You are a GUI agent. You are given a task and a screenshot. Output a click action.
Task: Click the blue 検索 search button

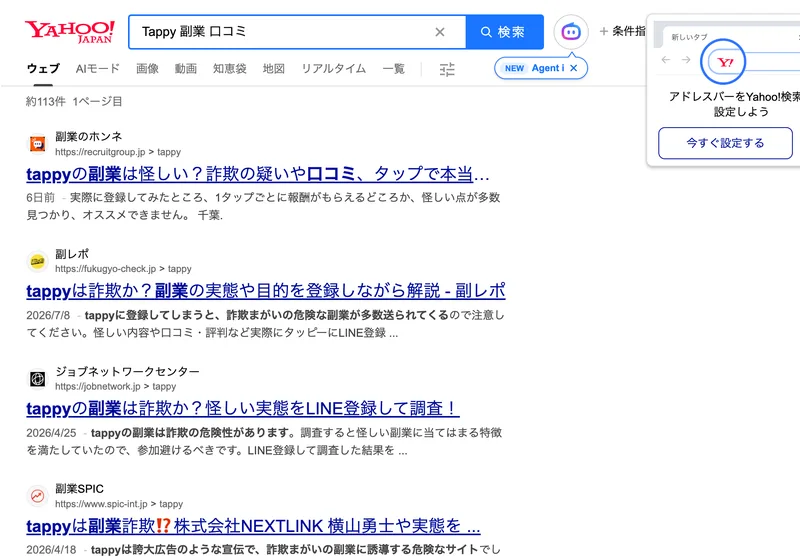click(x=504, y=32)
